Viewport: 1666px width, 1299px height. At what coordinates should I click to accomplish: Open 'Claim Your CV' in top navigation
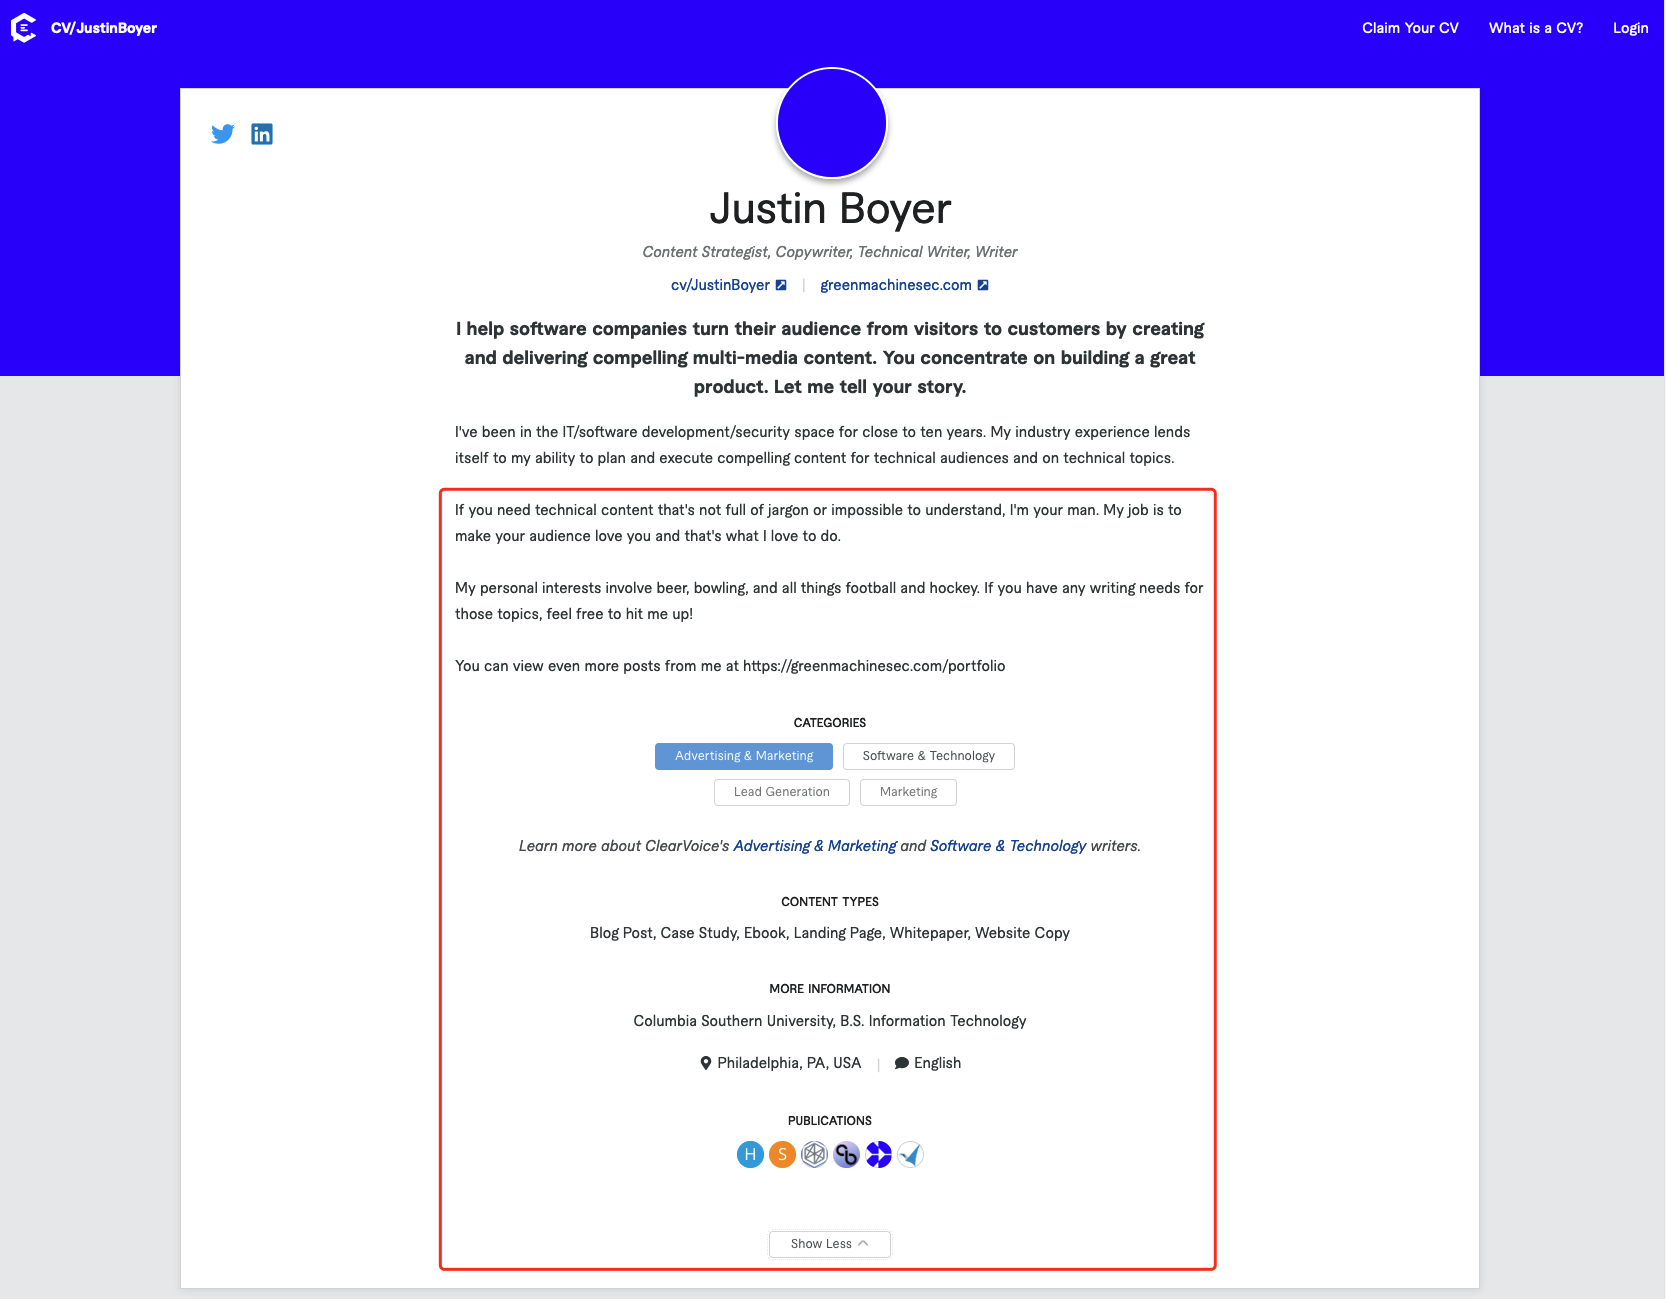[1410, 28]
